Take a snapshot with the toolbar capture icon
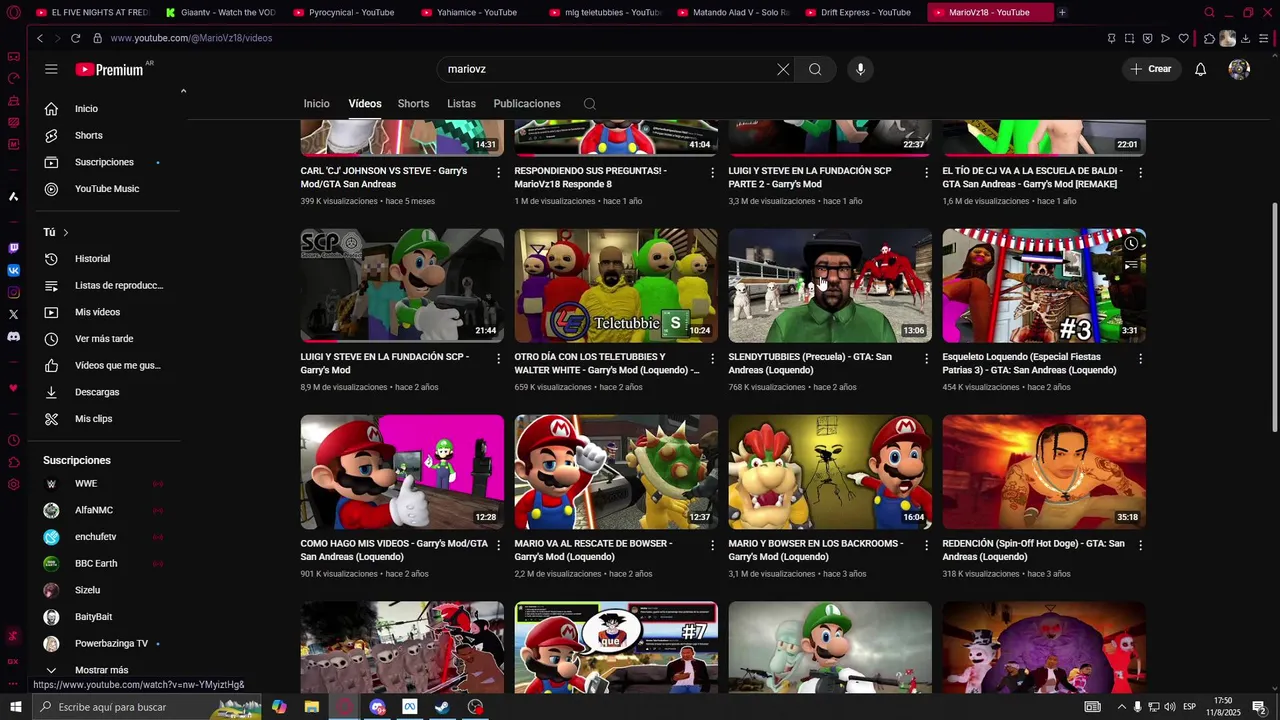Viewport: 1280px width, 720px height. click(x=1129, y=38)
